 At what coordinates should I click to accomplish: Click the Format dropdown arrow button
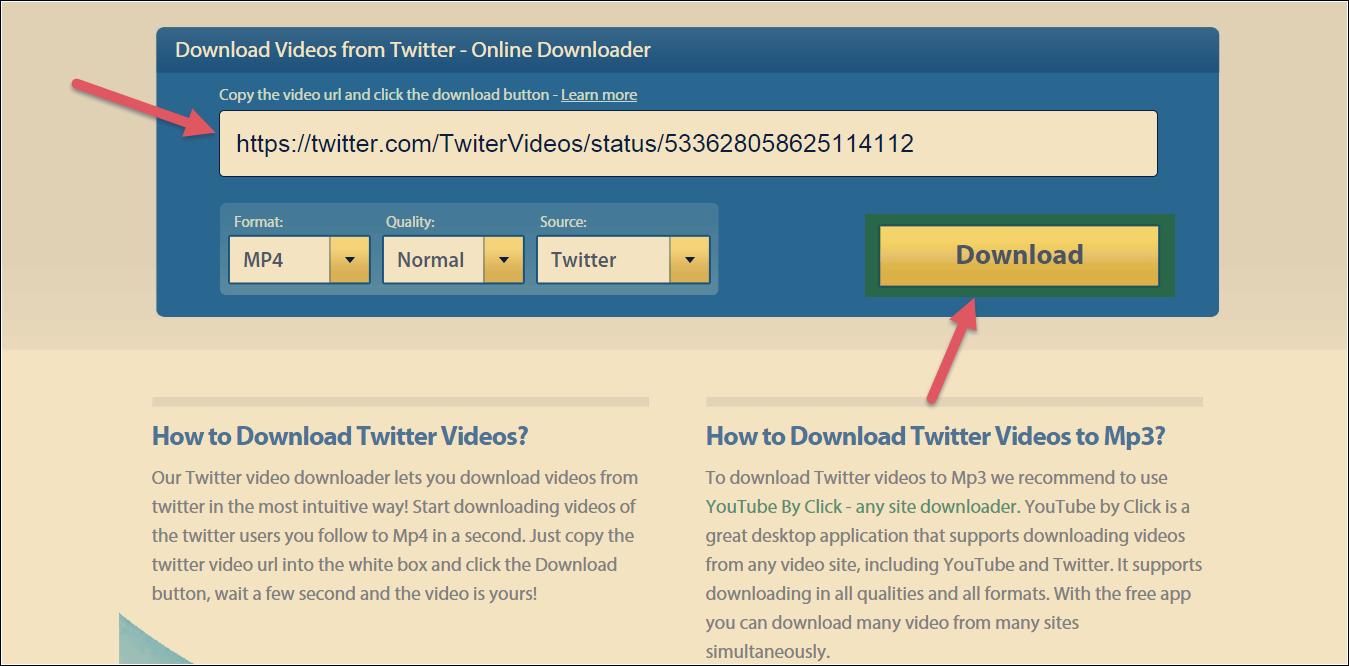[x=349, y=260]
